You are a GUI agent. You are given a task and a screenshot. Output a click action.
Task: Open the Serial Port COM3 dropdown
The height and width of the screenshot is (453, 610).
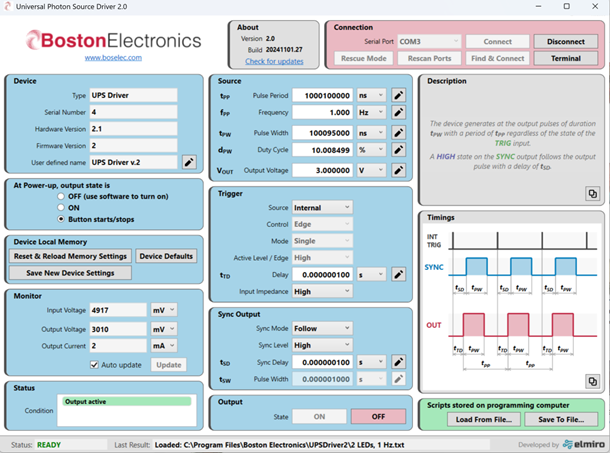pos(429,41)
